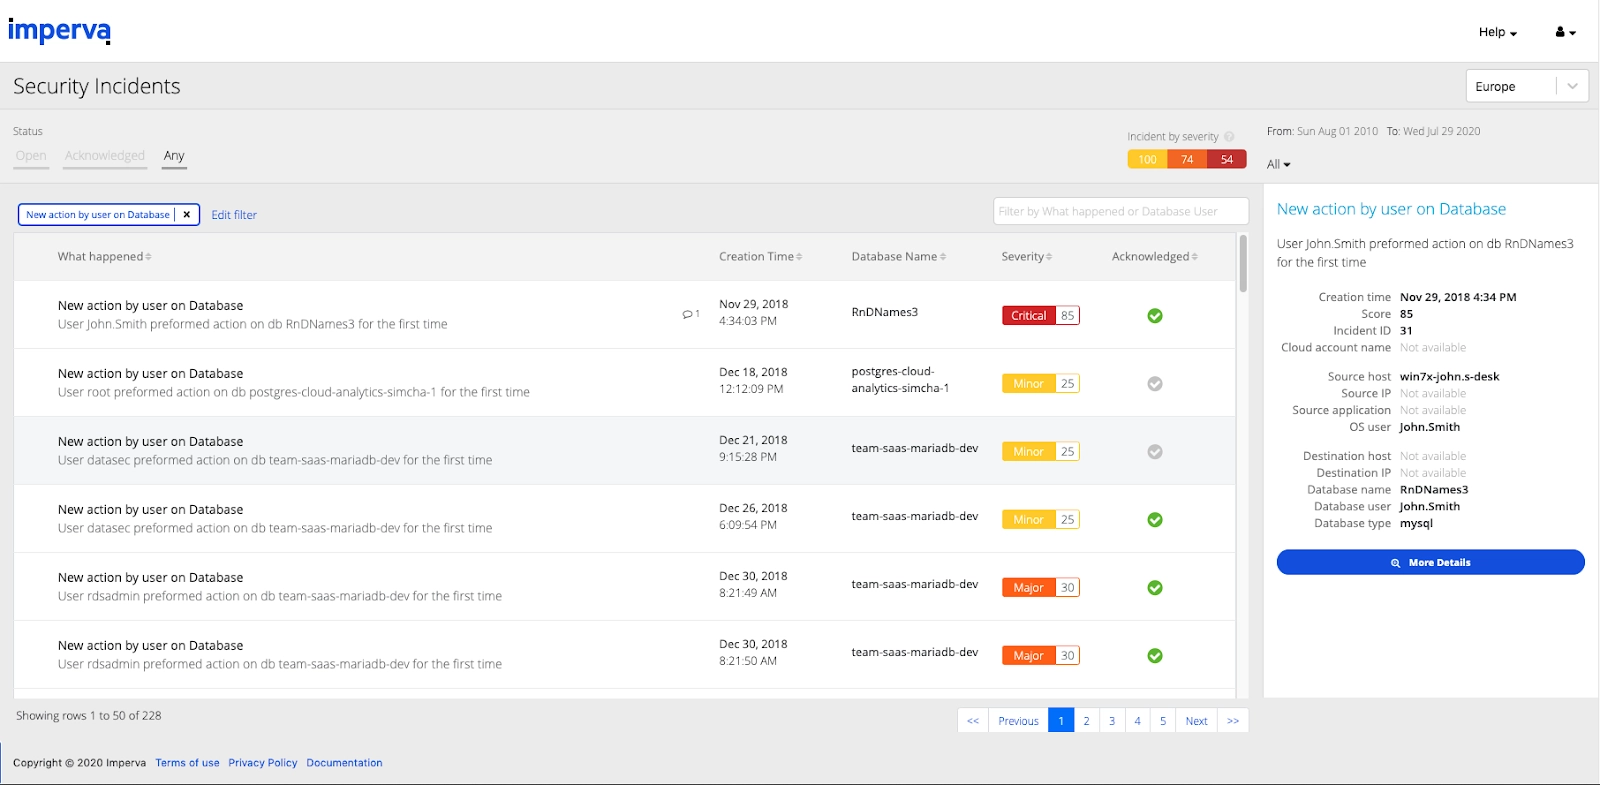Click the orange 74 major severity bar
1600x785 pixels.
coord(1187,160)
